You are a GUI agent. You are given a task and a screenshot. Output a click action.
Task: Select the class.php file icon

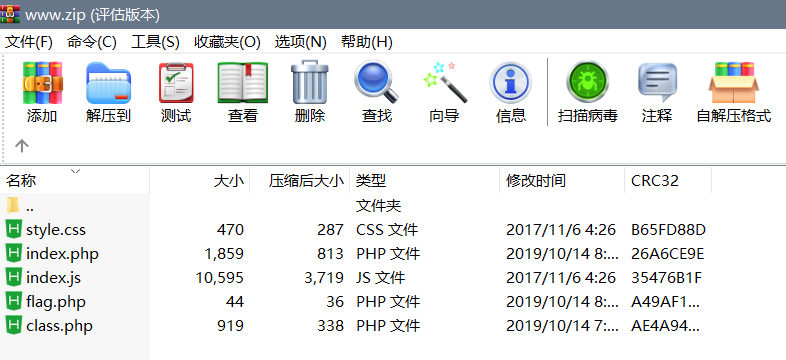[14, 326]
